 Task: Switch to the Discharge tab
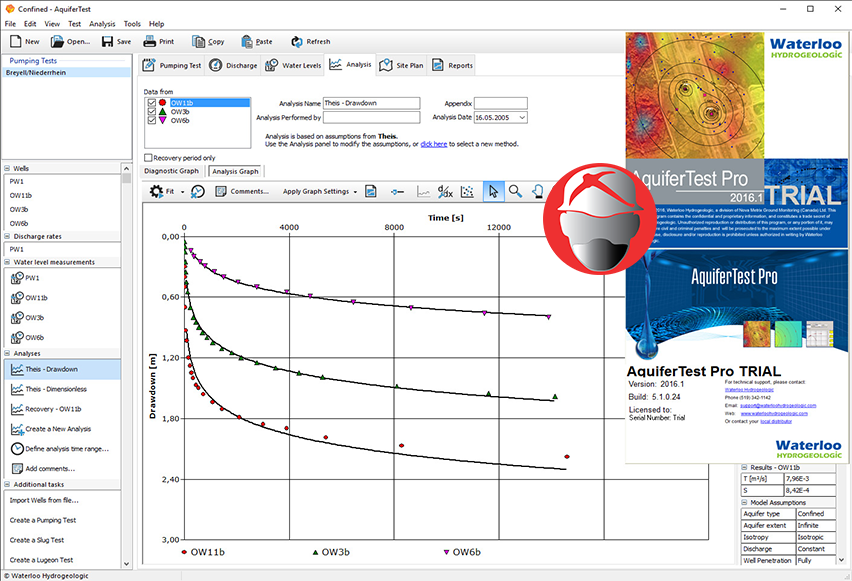pyautogui.click(x=233, y=65)
